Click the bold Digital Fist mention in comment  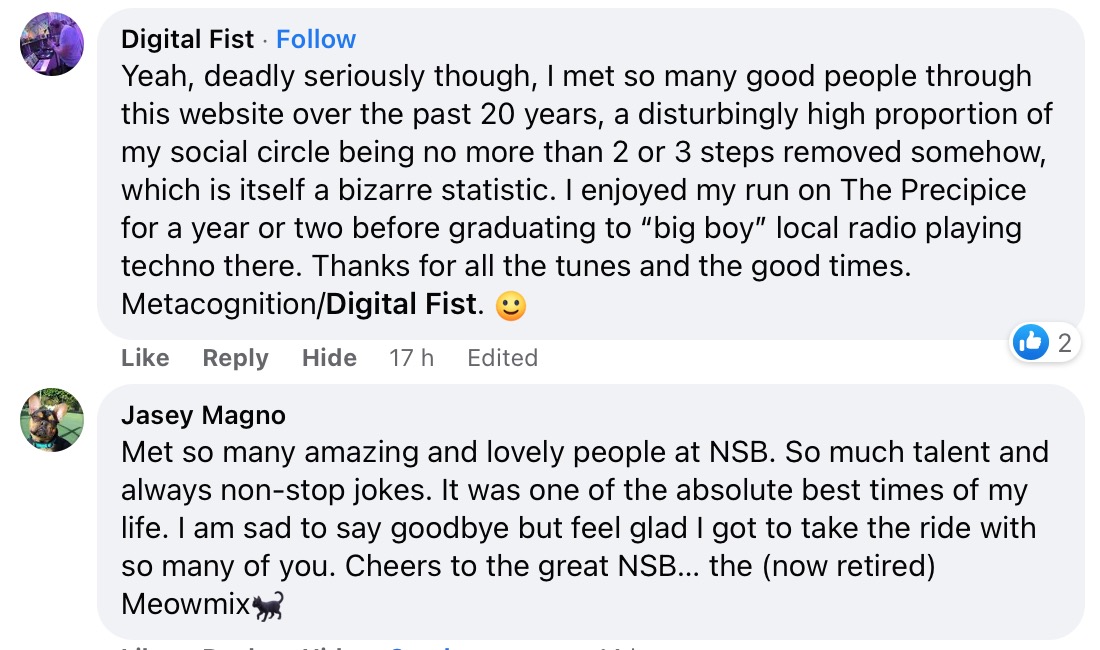click(x=401, y=304)
